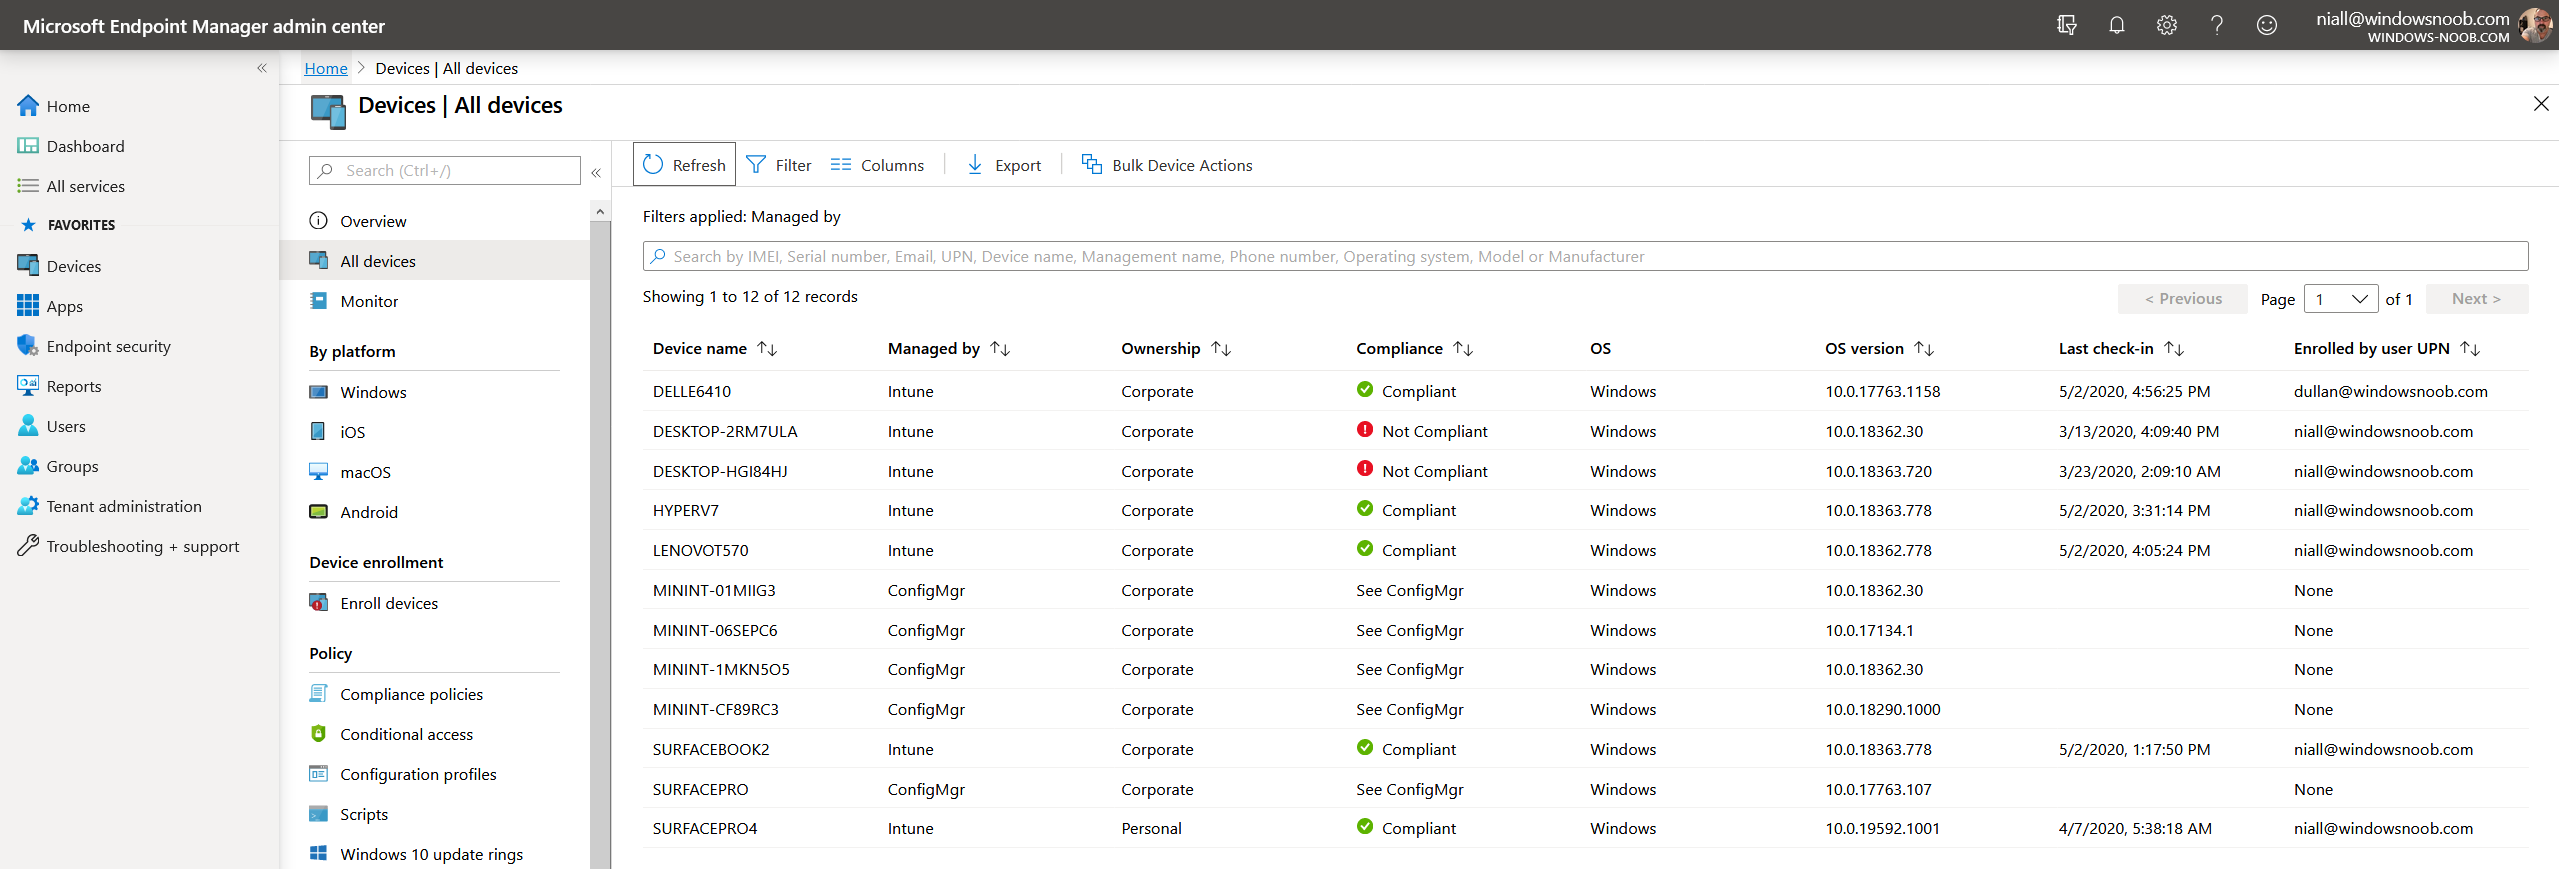The height and width of the screenshot is (869, 2559).
Task: Open Dashboard from the sidebar
Action: [71, 146]
